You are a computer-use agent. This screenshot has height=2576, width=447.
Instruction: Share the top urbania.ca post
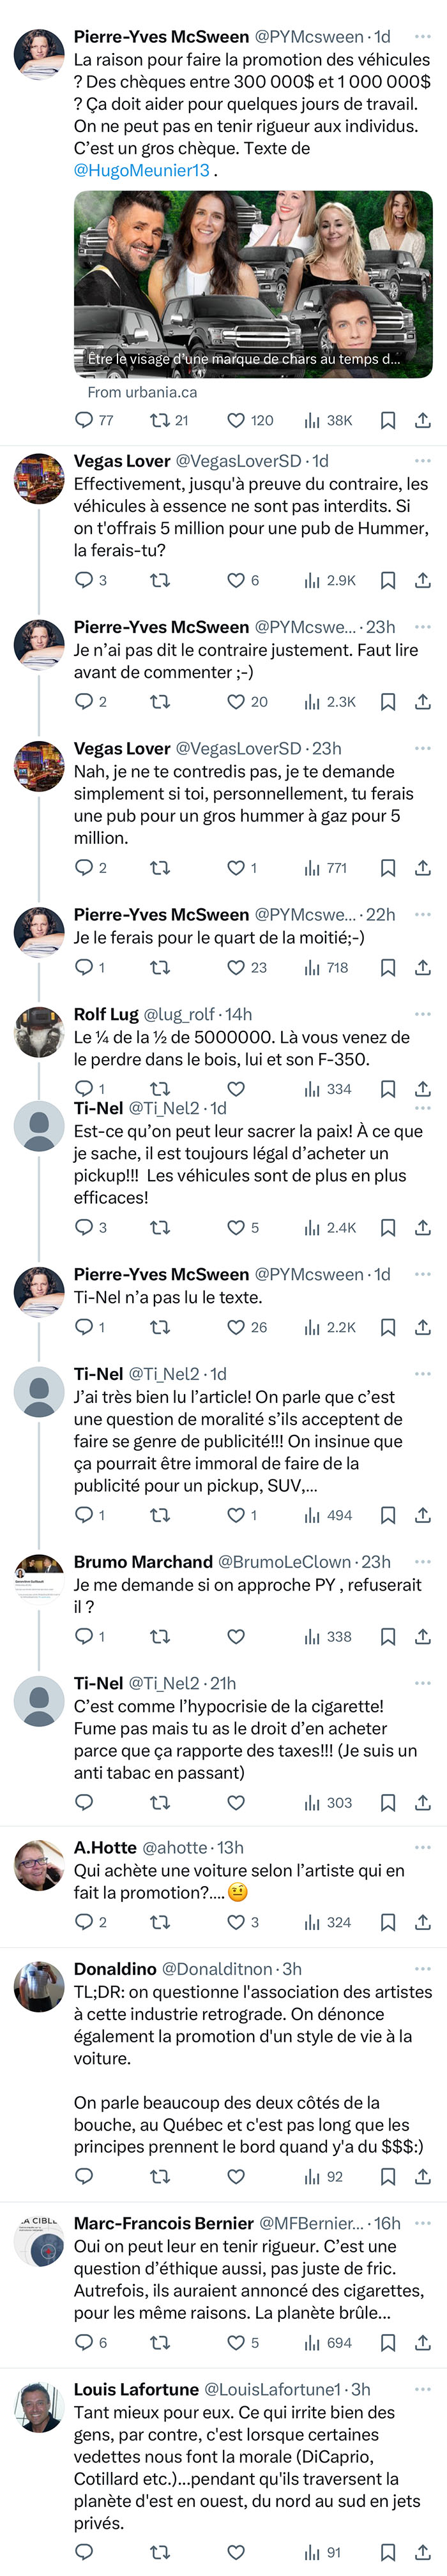(423, 420)
